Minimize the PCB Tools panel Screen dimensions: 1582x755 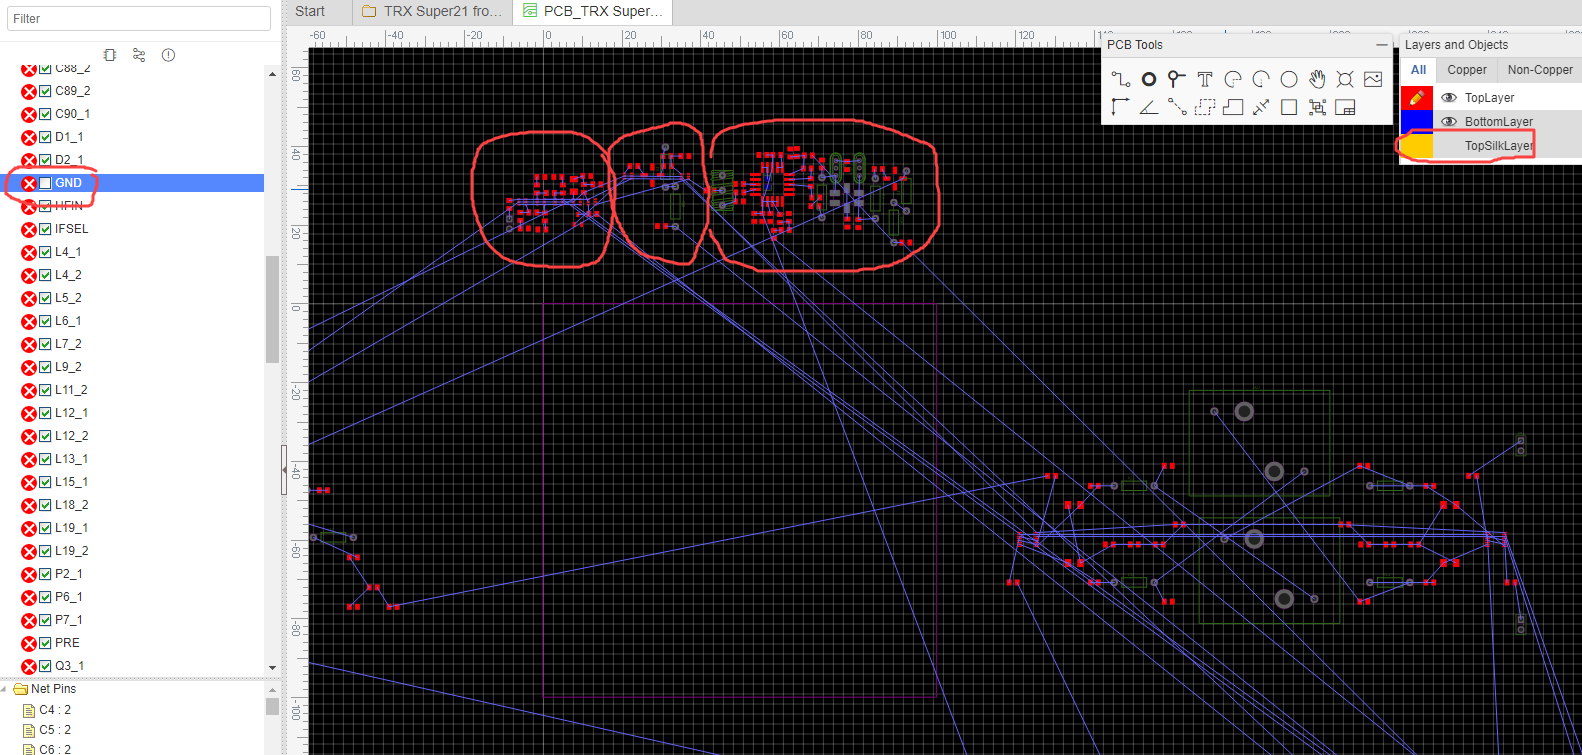point(1381,45)
